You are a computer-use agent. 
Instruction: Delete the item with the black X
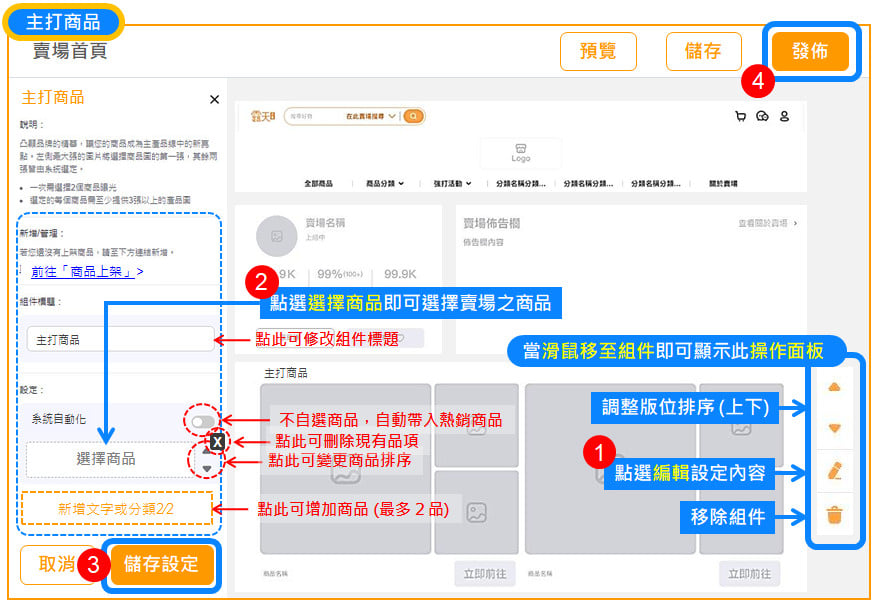point(217,441)
